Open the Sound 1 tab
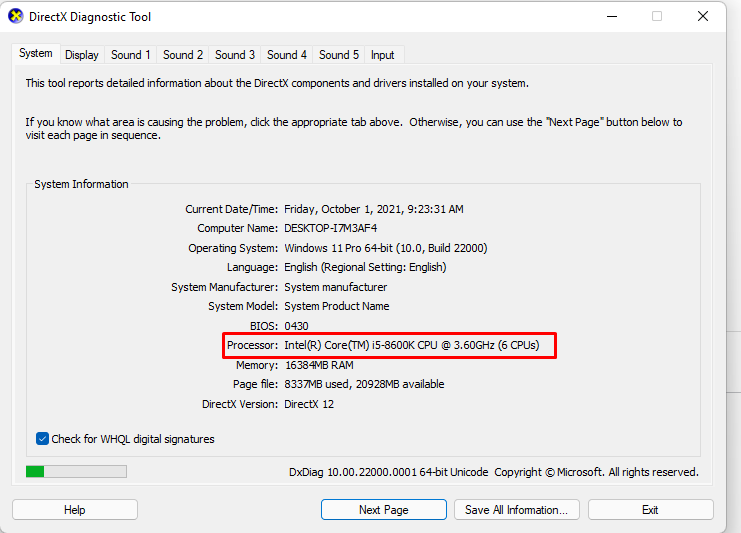The height and width of the screenshot is (533, 741). point(130,55)
